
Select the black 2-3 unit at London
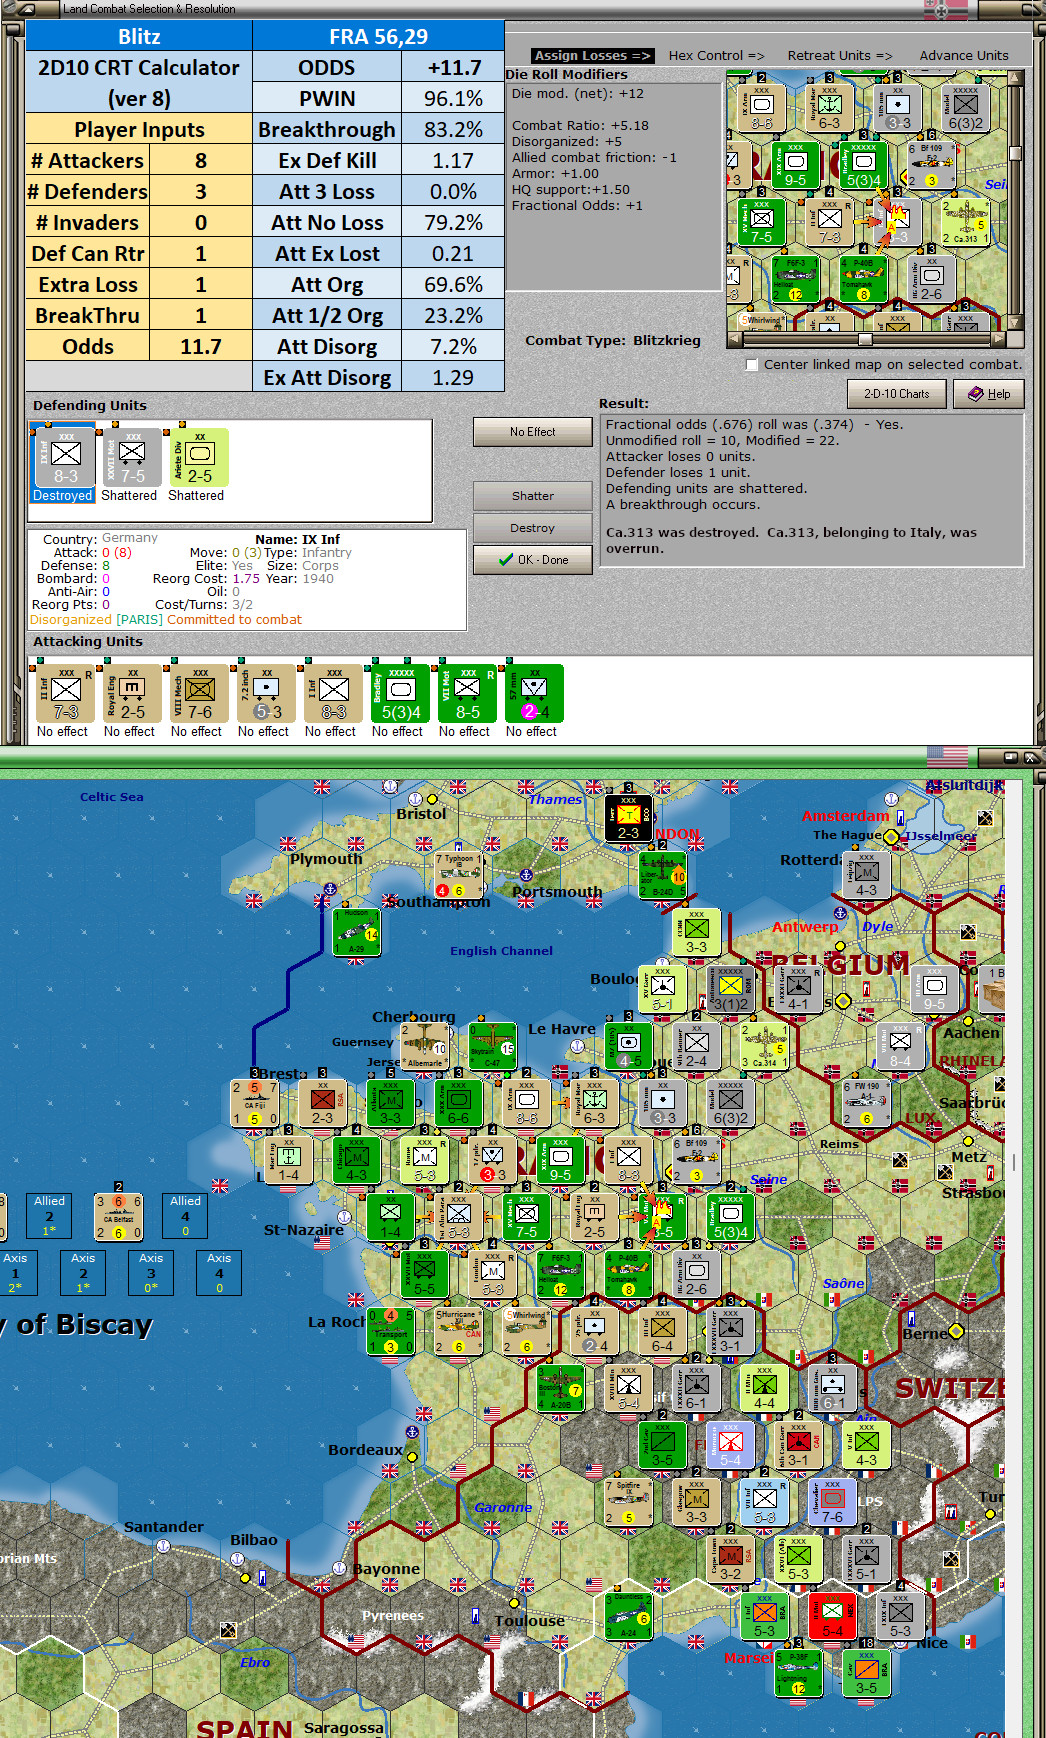628,818
